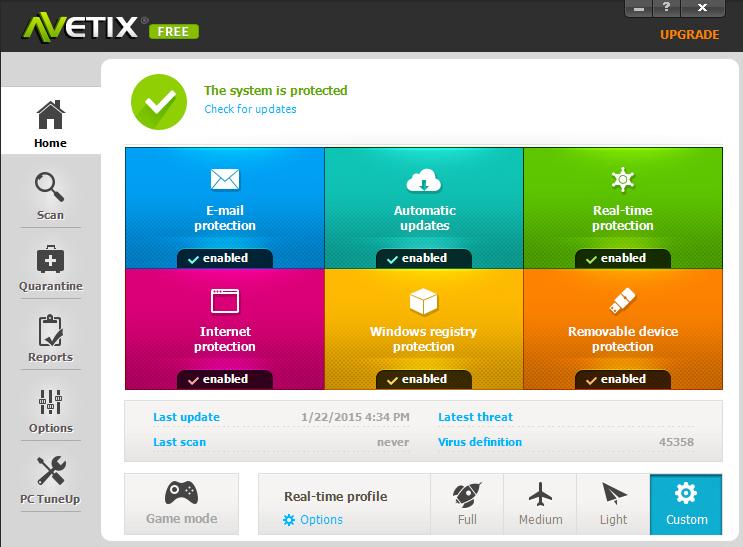Open the Scan magnifier icon in sidebar
Viewport: 743px width, 547px height.
50,187
